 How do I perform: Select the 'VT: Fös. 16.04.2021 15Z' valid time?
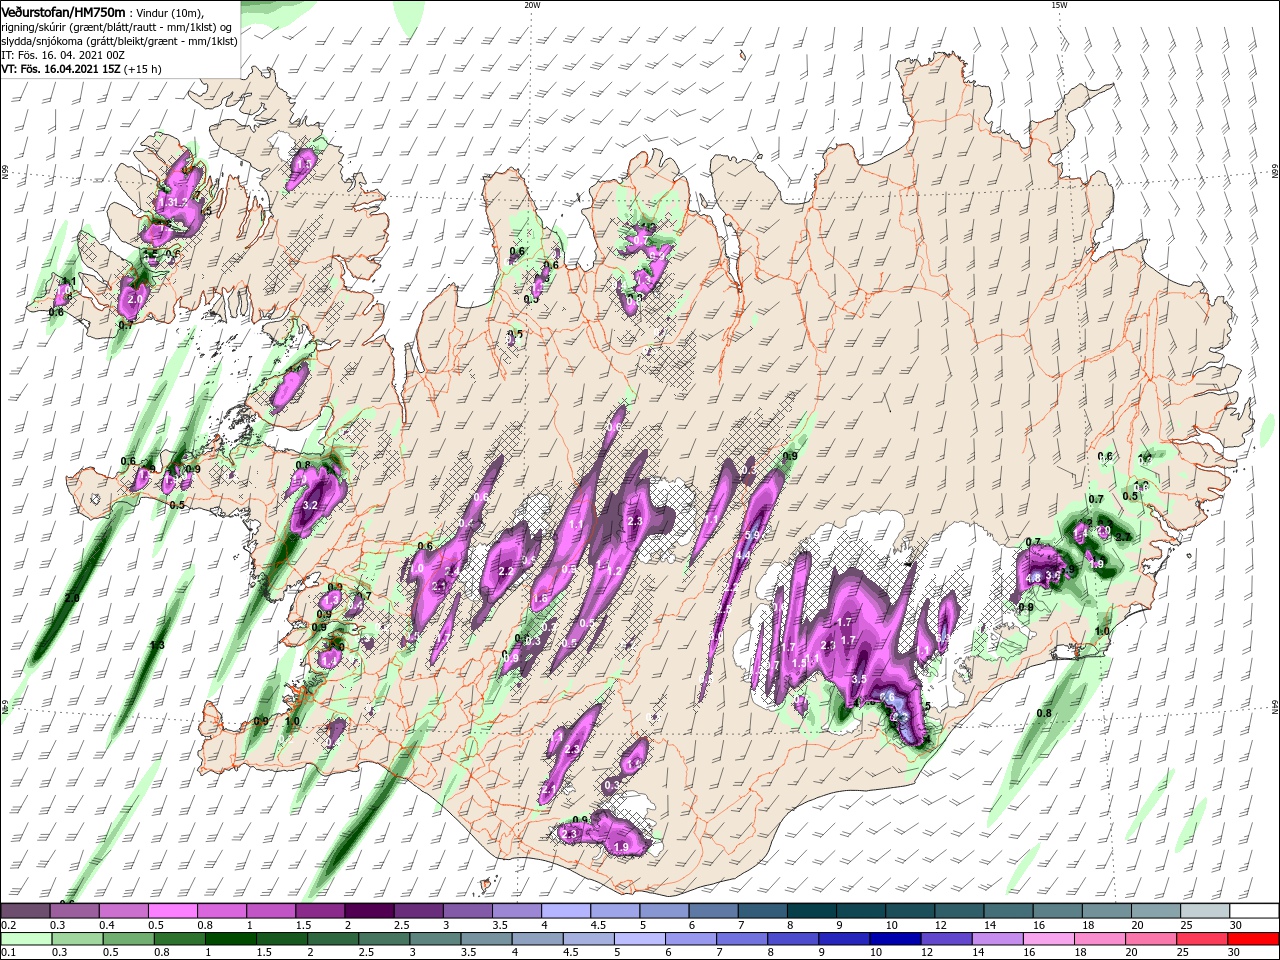point(61,69)
